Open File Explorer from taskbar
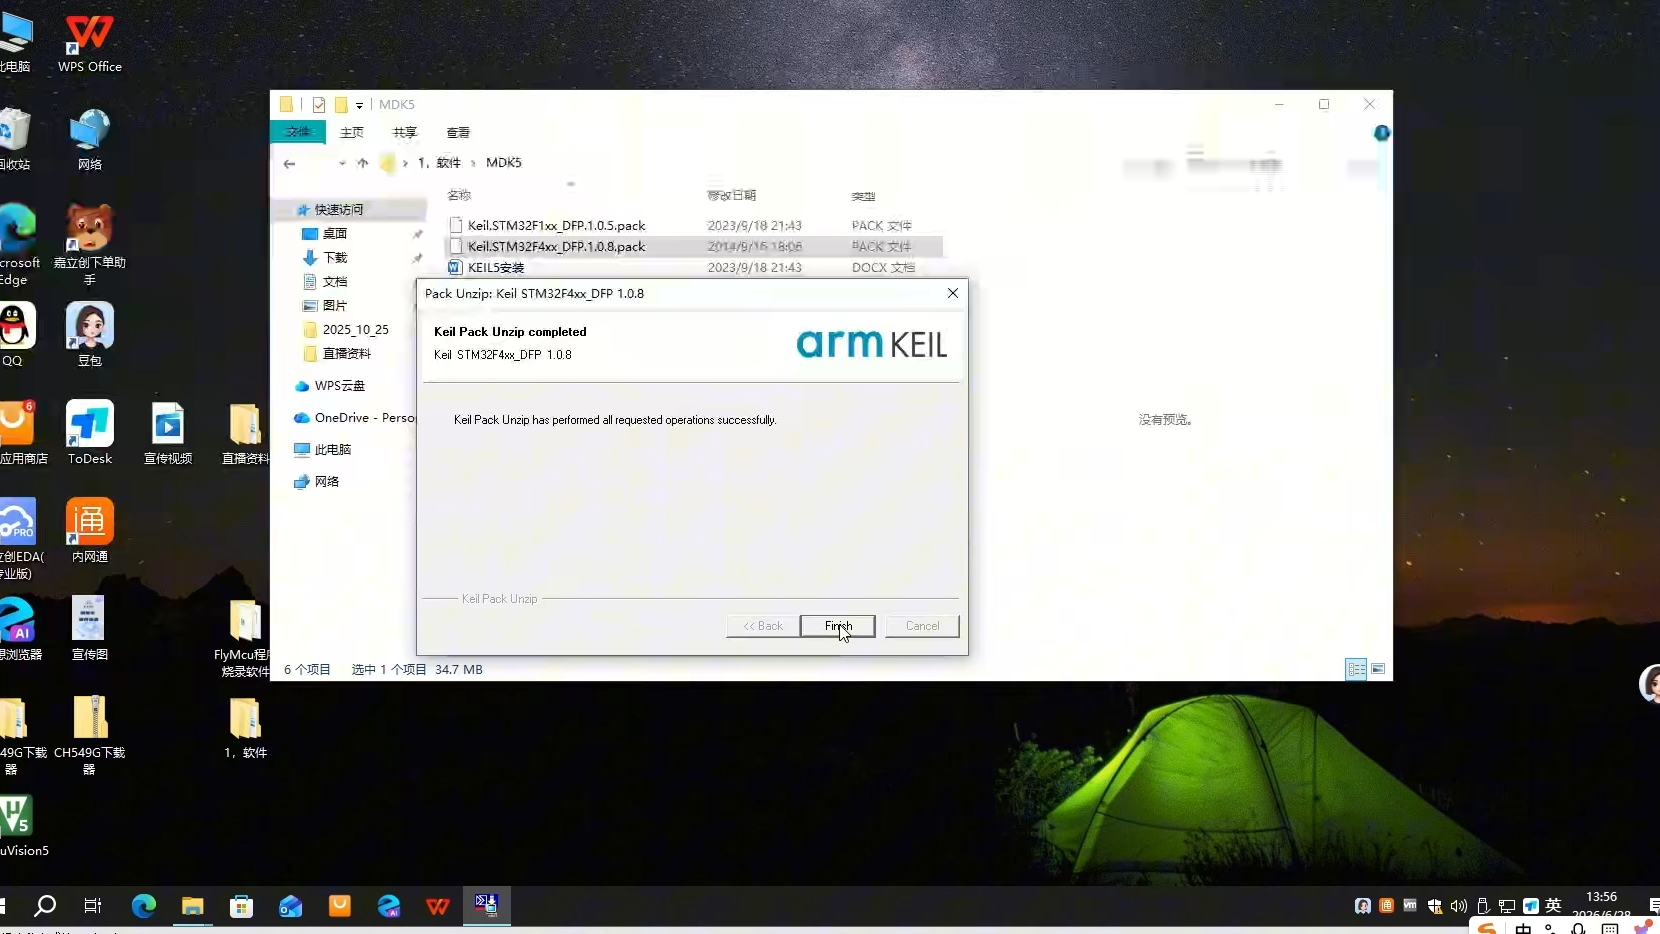 point(193,906)
